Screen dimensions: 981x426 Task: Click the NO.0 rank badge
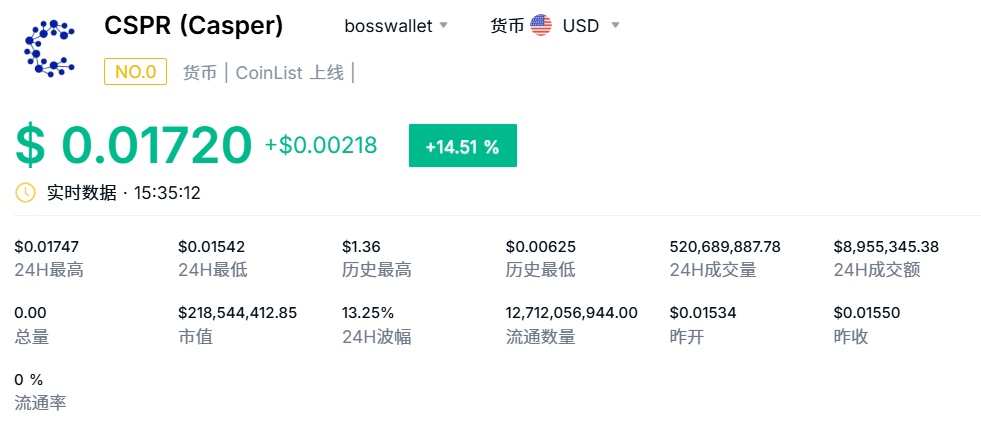(x=136, y=71)
